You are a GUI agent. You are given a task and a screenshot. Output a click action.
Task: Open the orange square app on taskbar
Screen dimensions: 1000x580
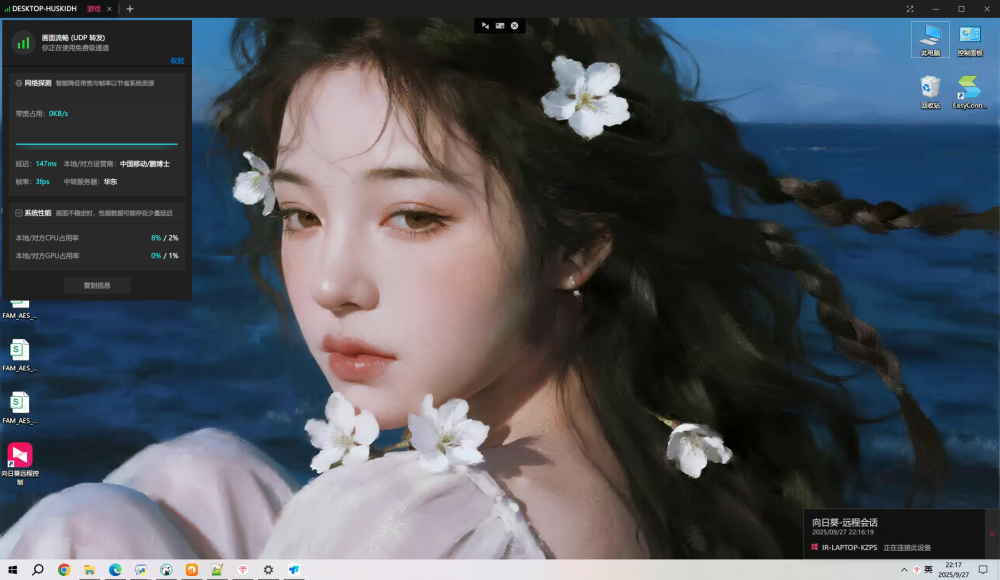191,570
